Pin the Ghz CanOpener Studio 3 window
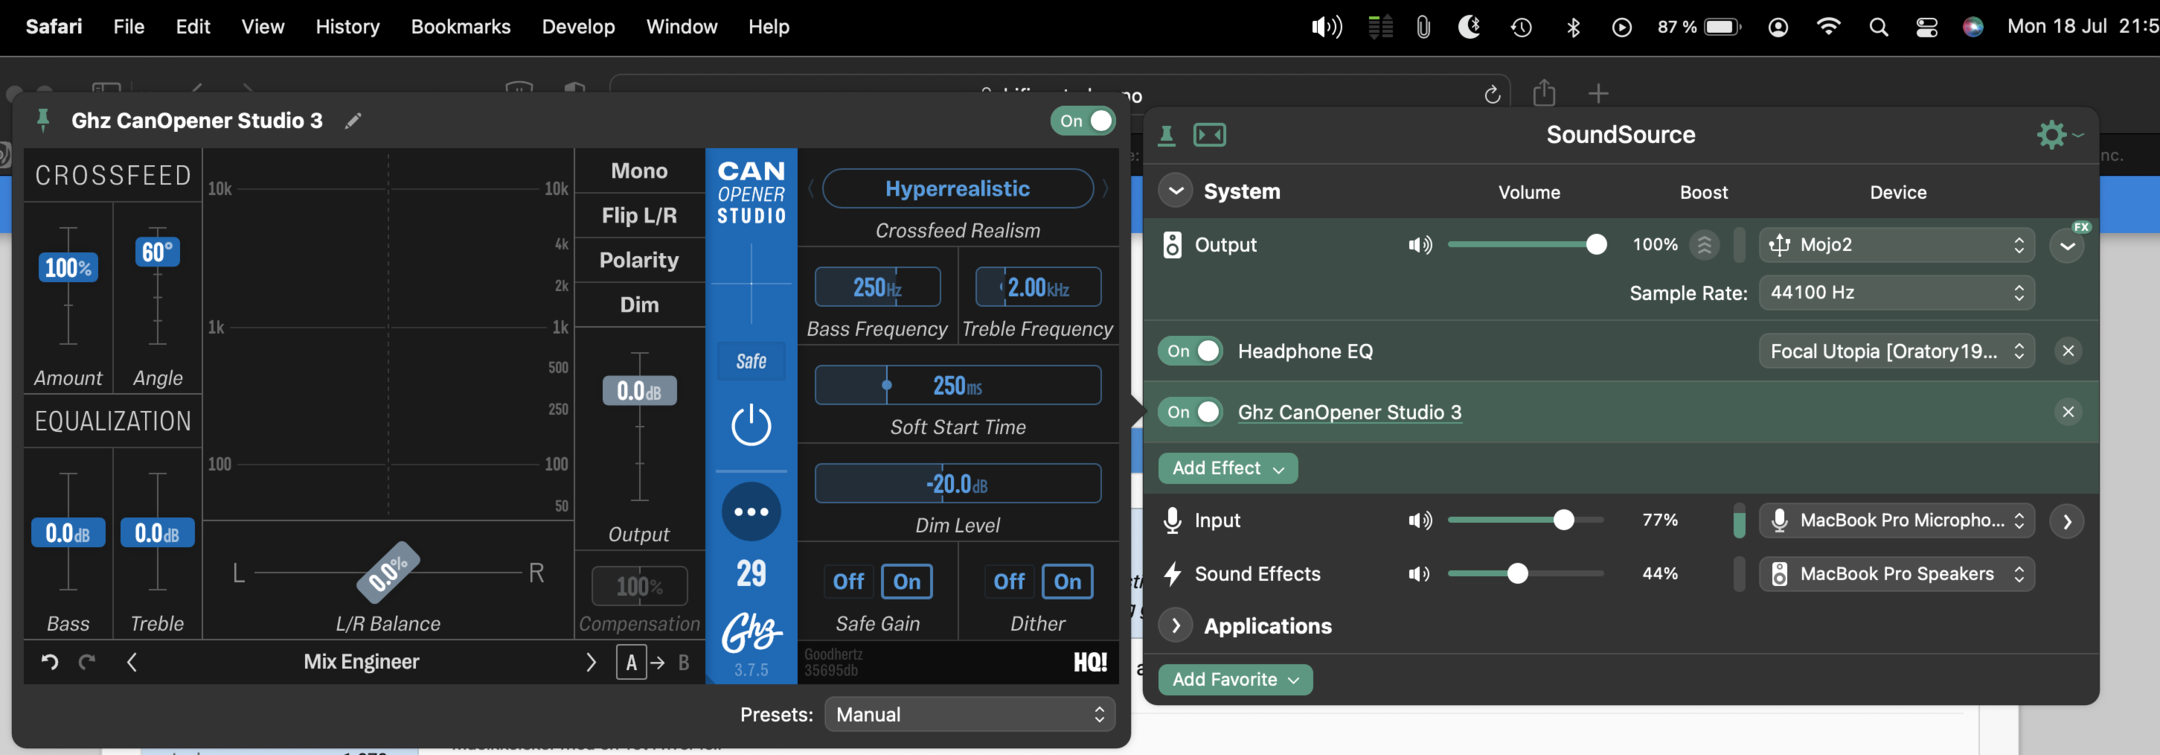The image size is (2160, 755). (x=43, y=121)
